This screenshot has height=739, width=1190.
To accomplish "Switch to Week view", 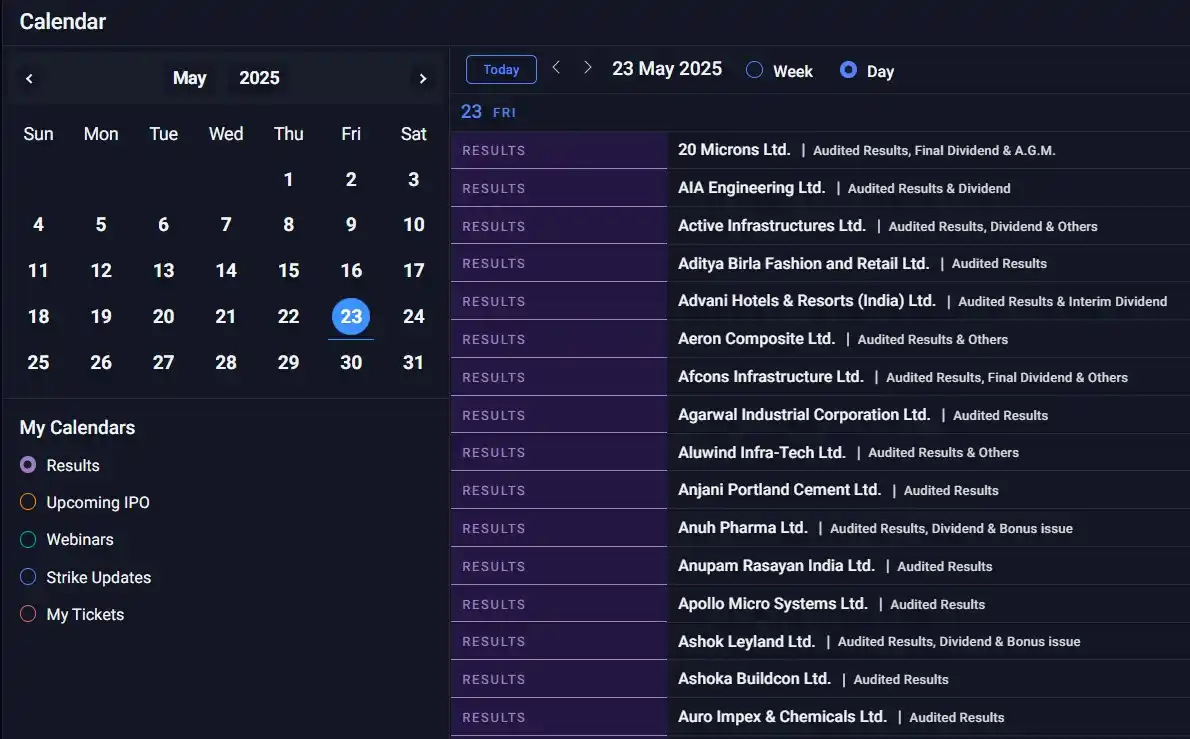I will [x=754, y=71].
